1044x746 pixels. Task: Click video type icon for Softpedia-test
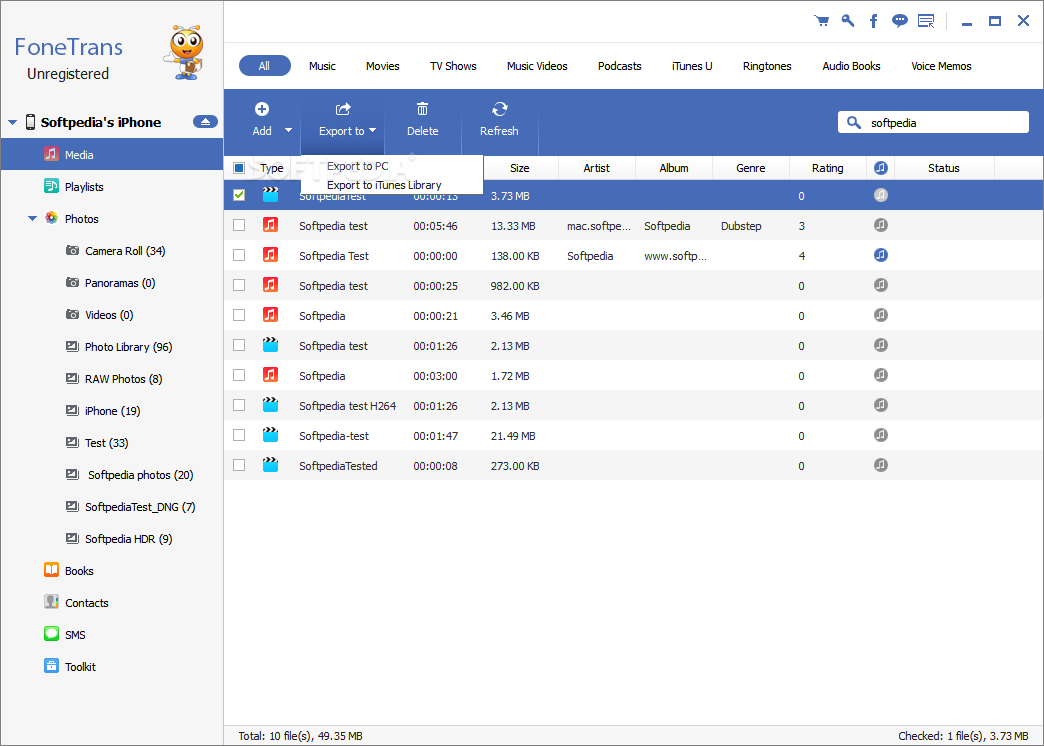point(270,434)
